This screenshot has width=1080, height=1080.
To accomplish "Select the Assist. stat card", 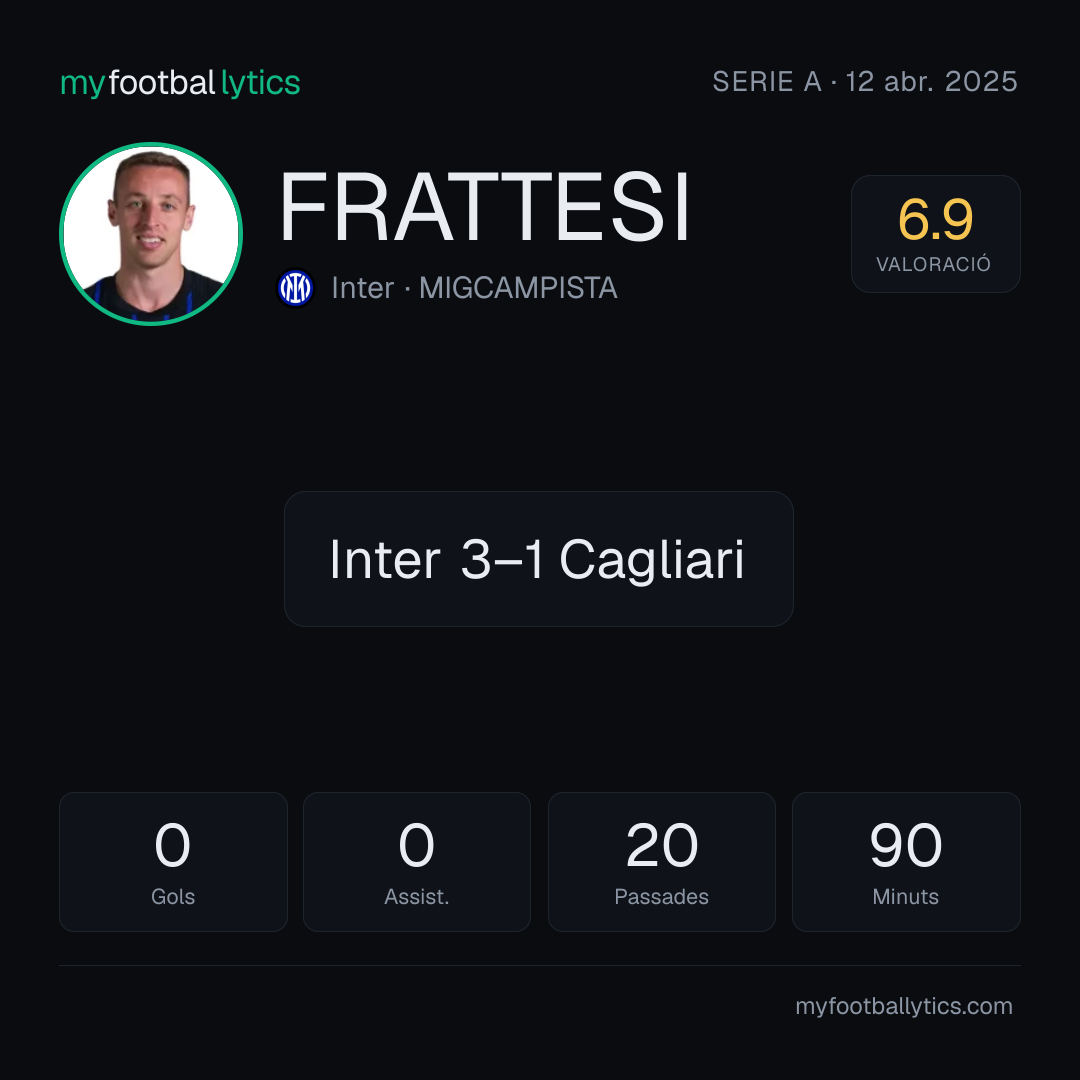I will [417, 862].
